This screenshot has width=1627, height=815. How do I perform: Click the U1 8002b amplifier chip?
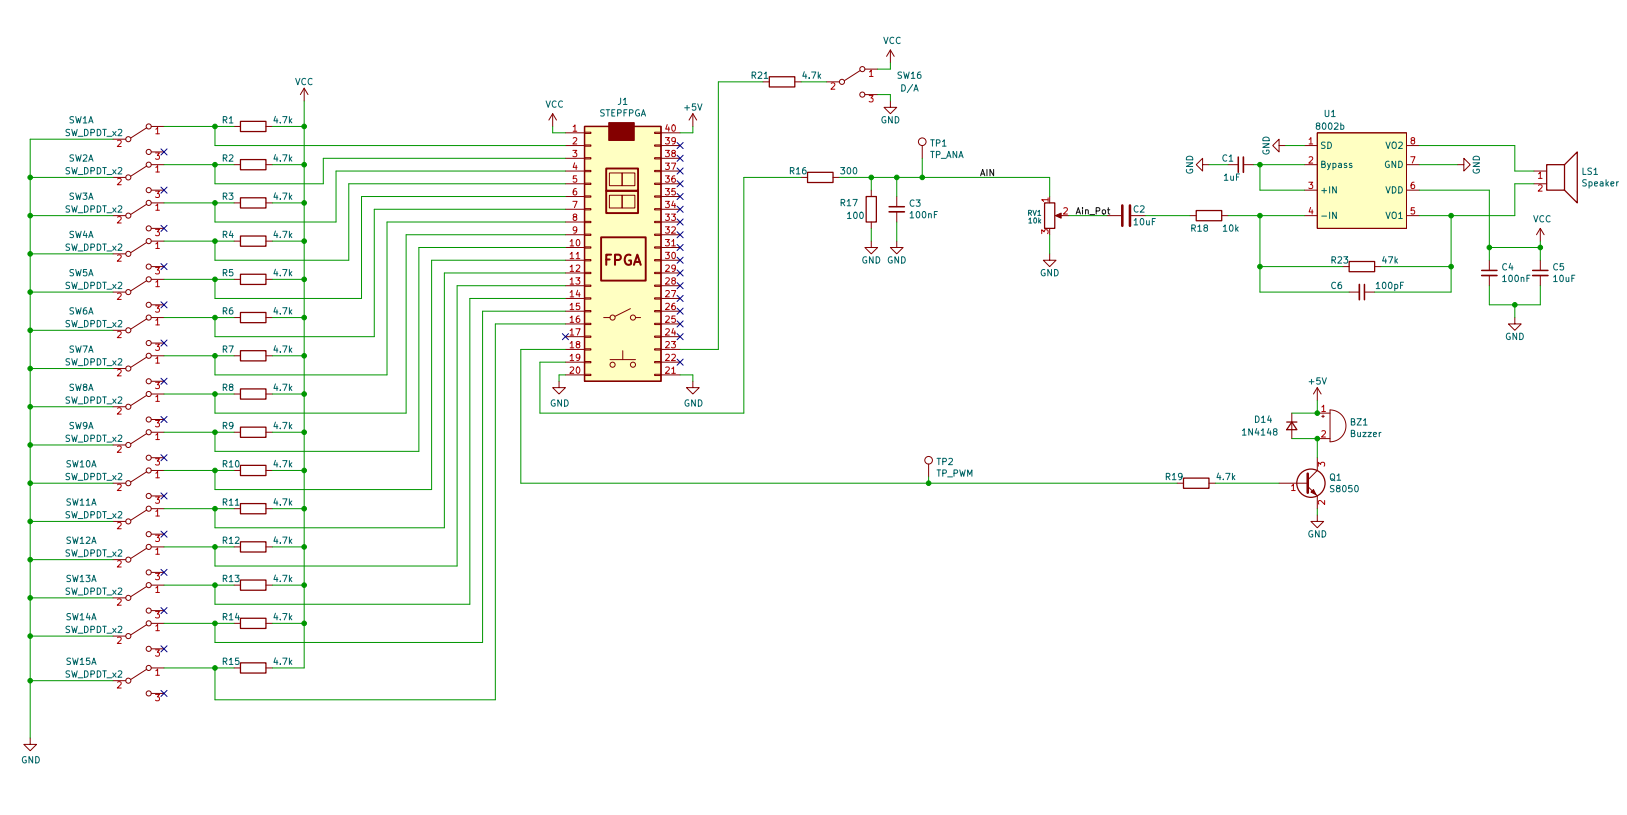click(x=1361, y=181)
